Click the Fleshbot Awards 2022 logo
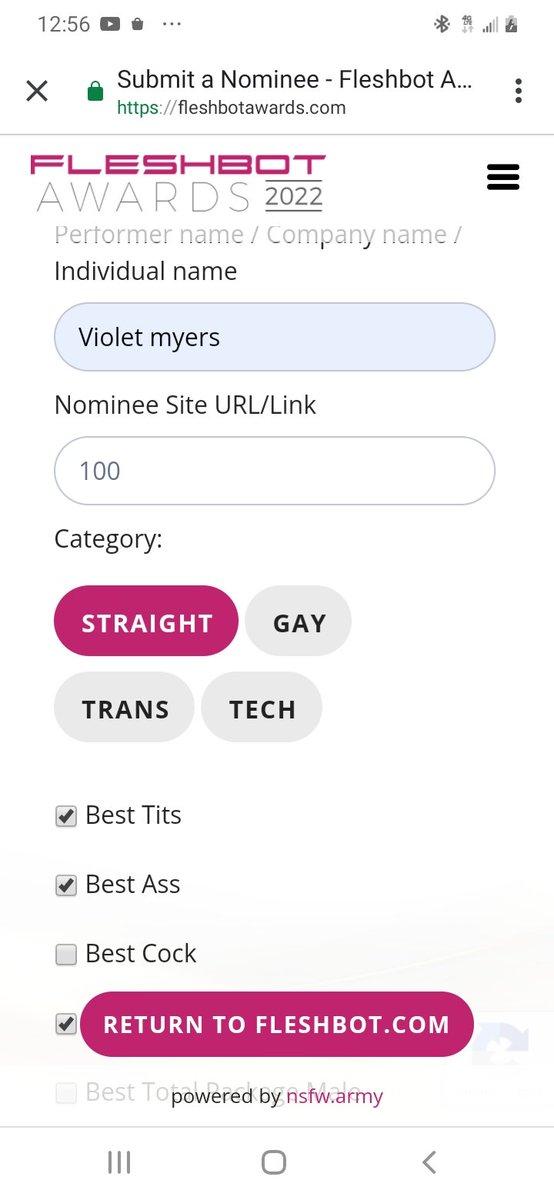Image resolution: width=554 pixels, height=1200 pixels. pyautogui.click(x=178, y=183)
